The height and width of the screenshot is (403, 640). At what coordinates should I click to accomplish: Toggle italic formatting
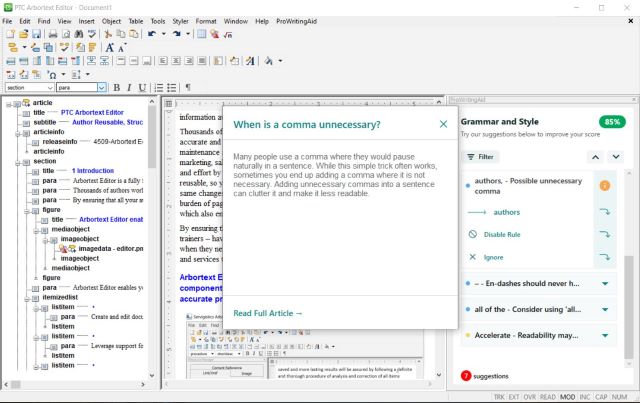[129, 87]
